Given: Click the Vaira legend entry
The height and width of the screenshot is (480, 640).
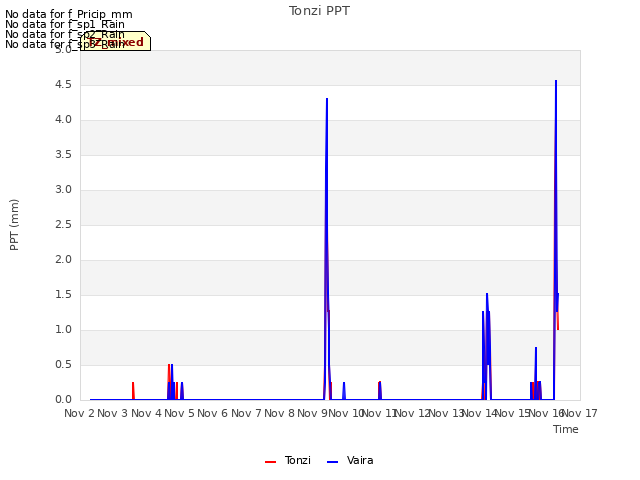Looking at the screenshot, I should tap(350, 460).
